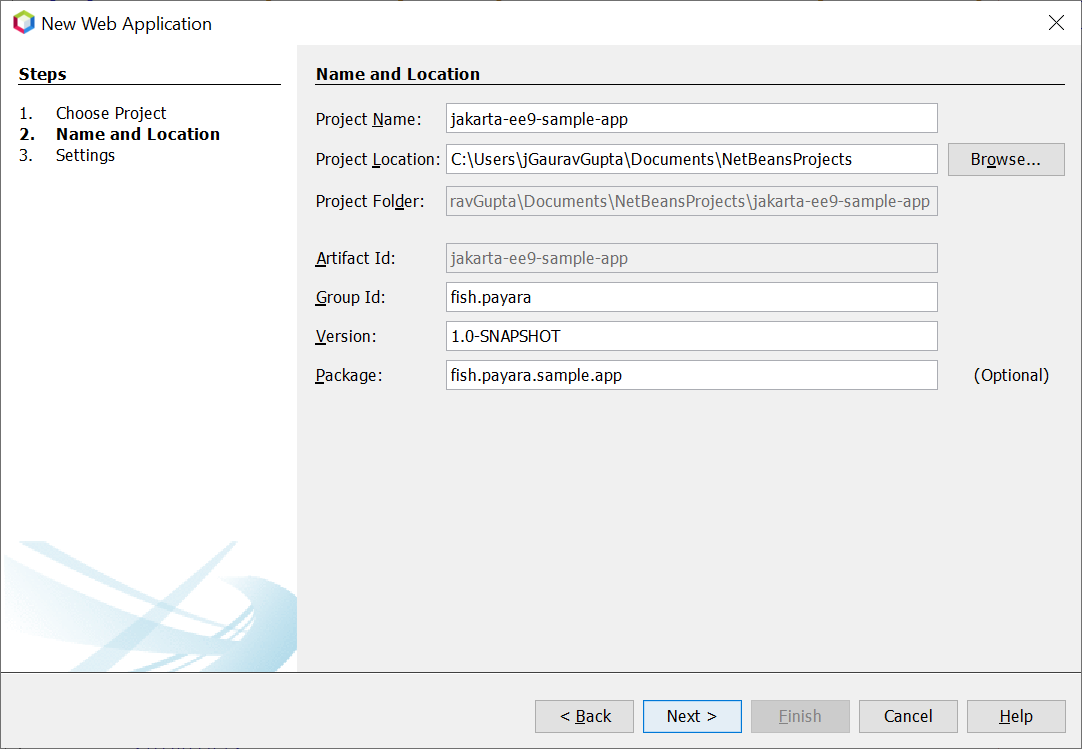1082x749 pixels.
Task: Proceed by clicking Next >
Action: 692,716
